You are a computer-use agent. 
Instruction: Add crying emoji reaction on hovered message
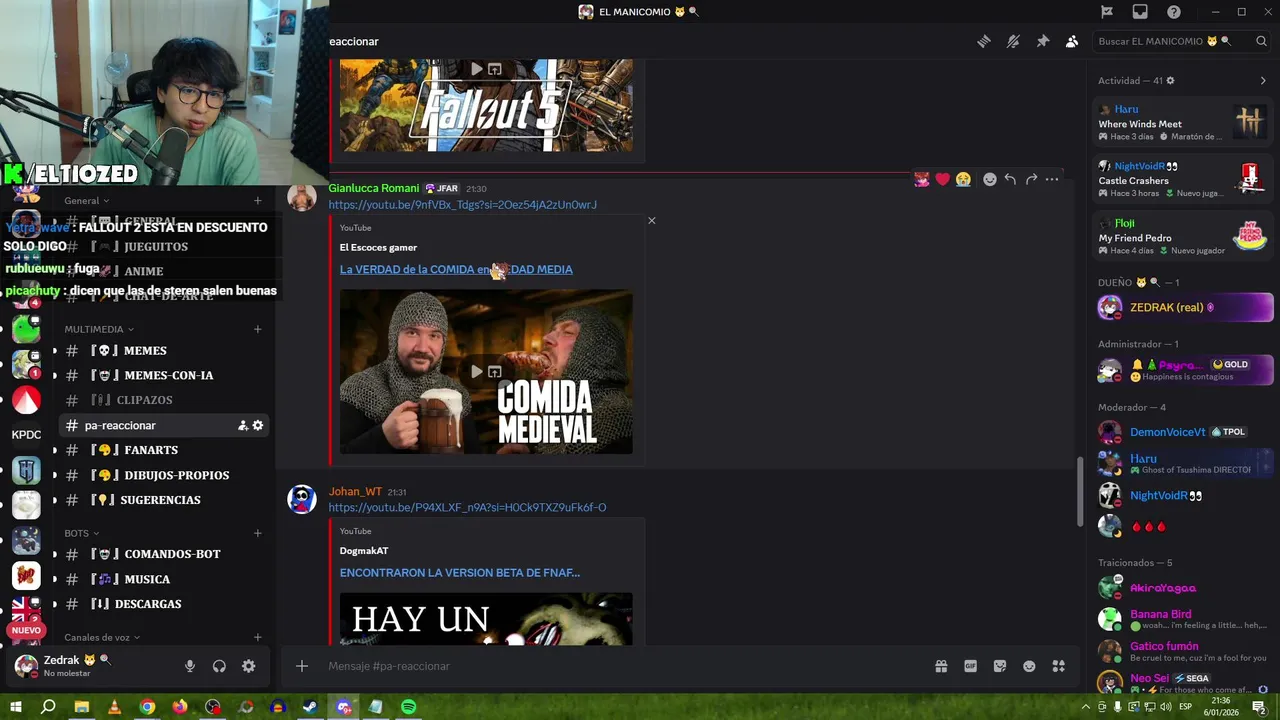[x=963, y=179]
